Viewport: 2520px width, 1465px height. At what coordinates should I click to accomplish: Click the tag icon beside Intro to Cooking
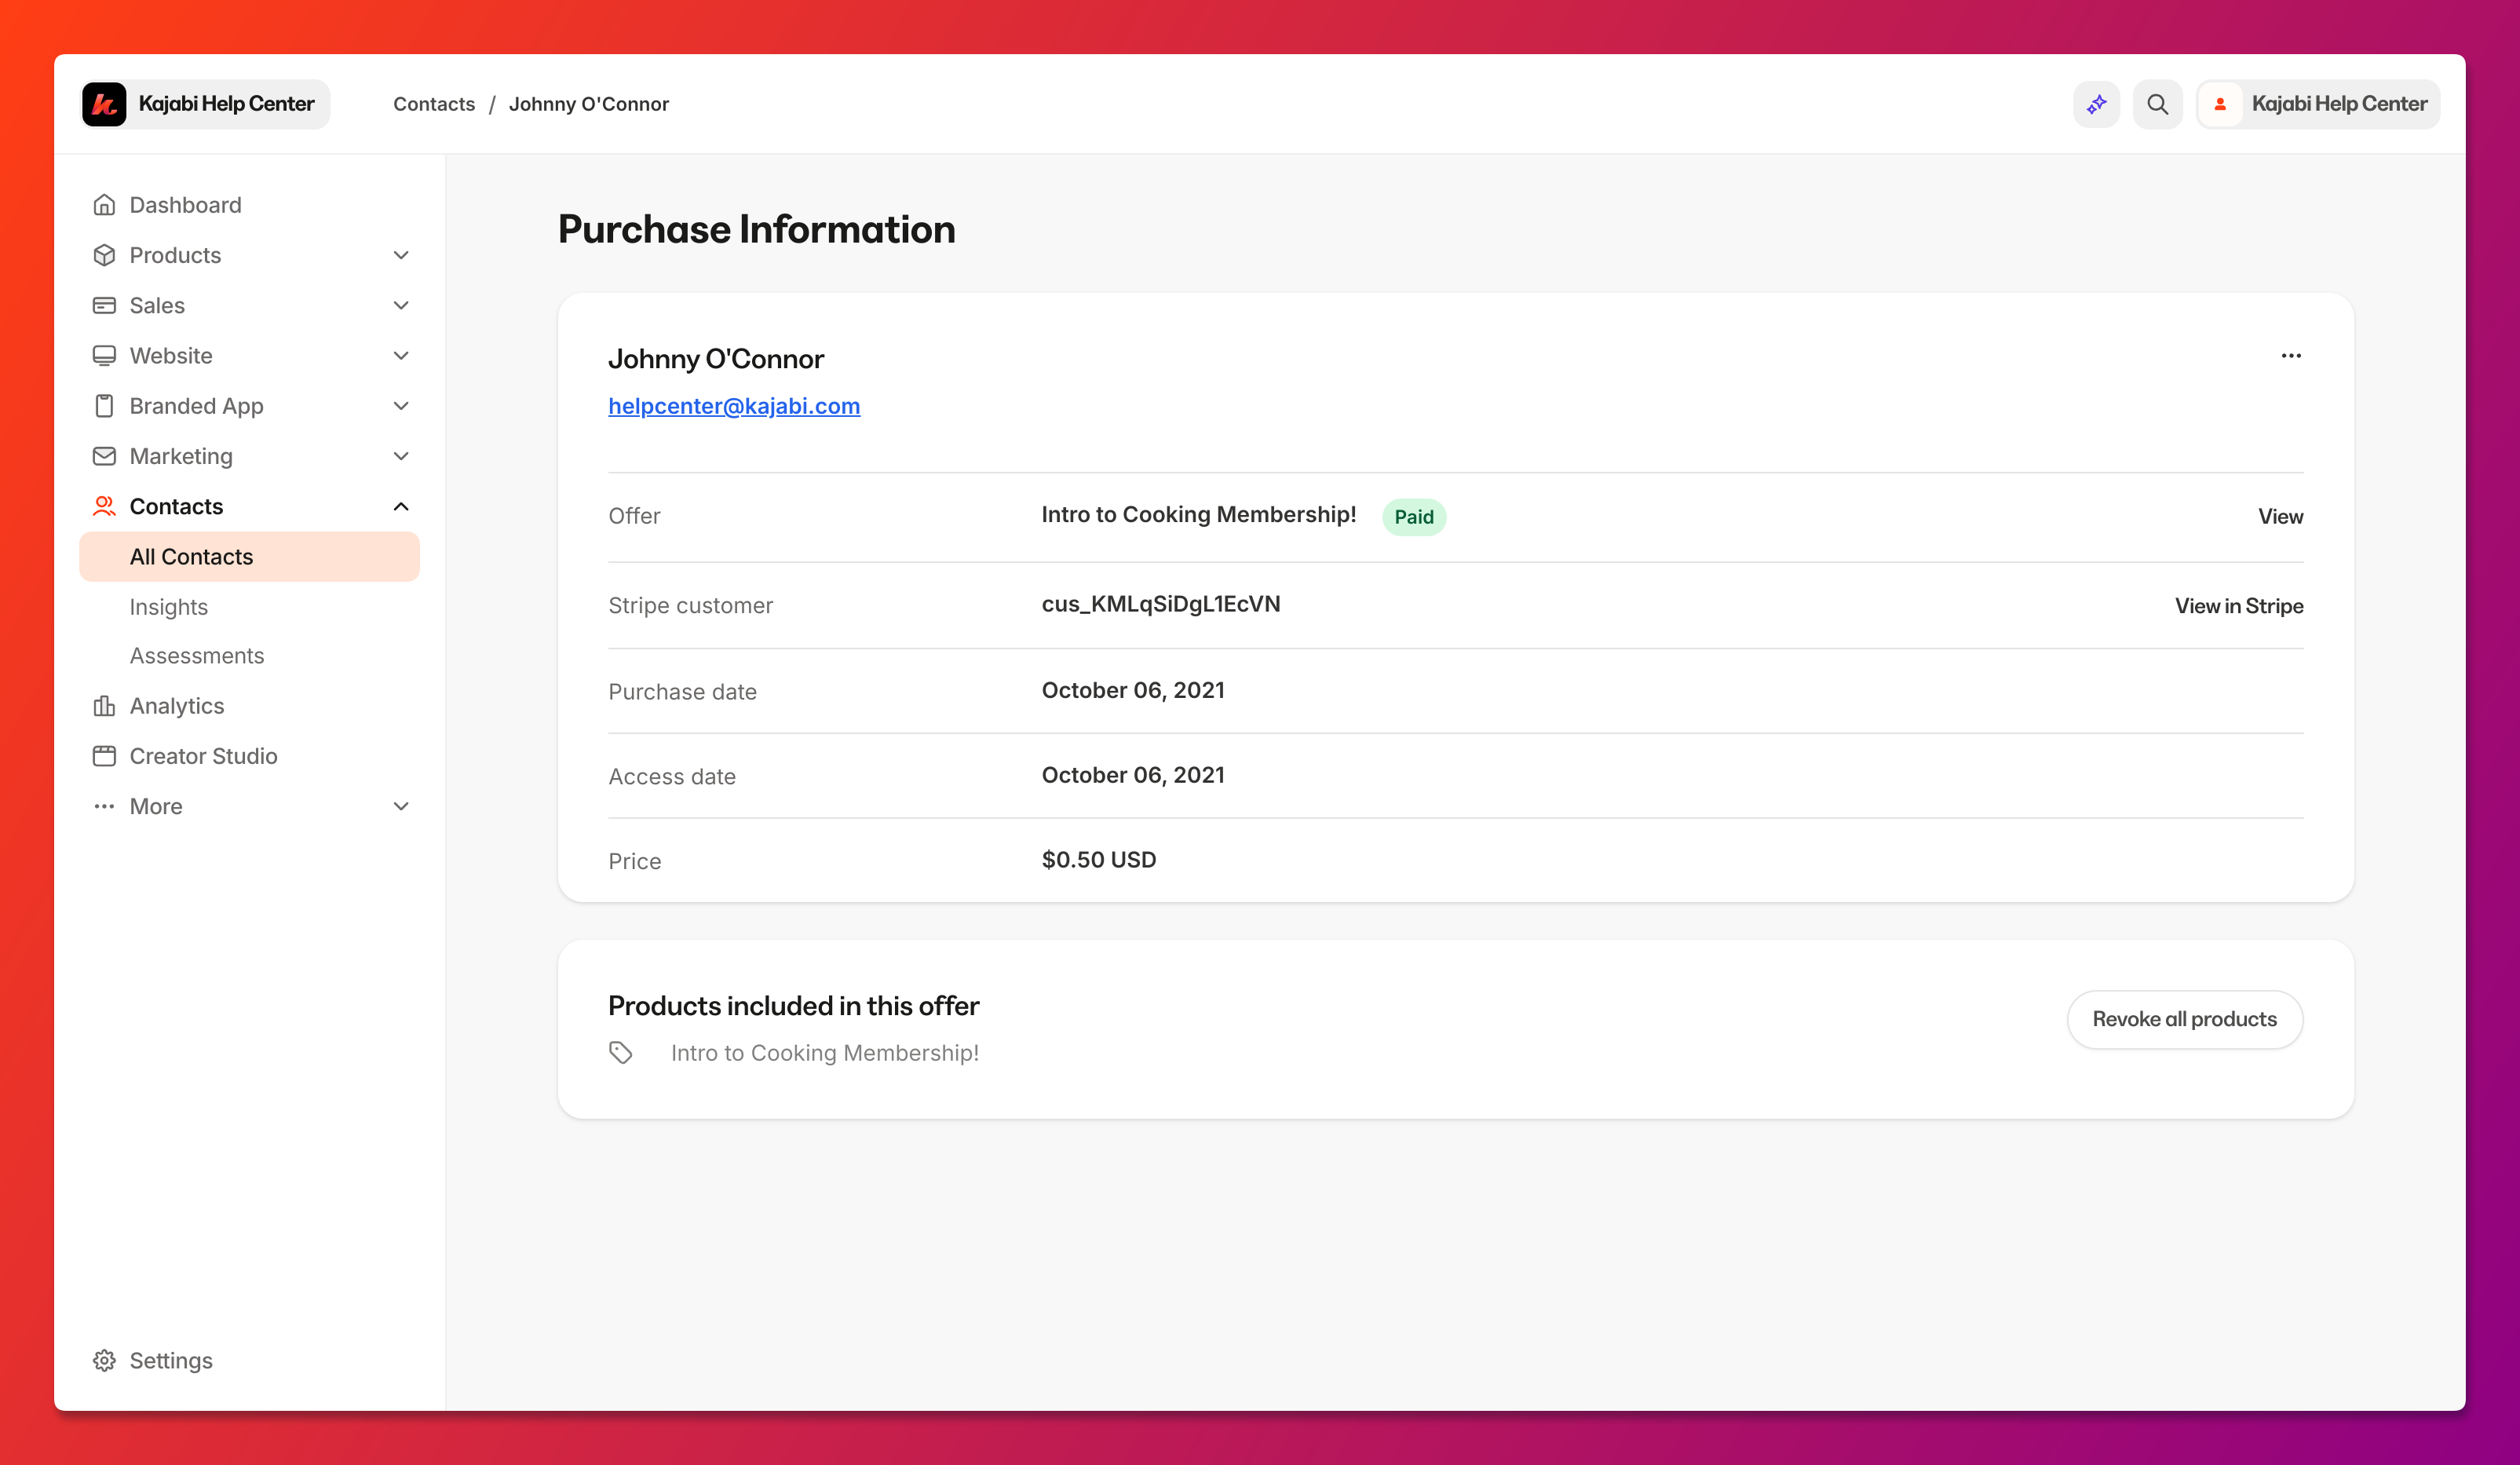point(621,1053)
